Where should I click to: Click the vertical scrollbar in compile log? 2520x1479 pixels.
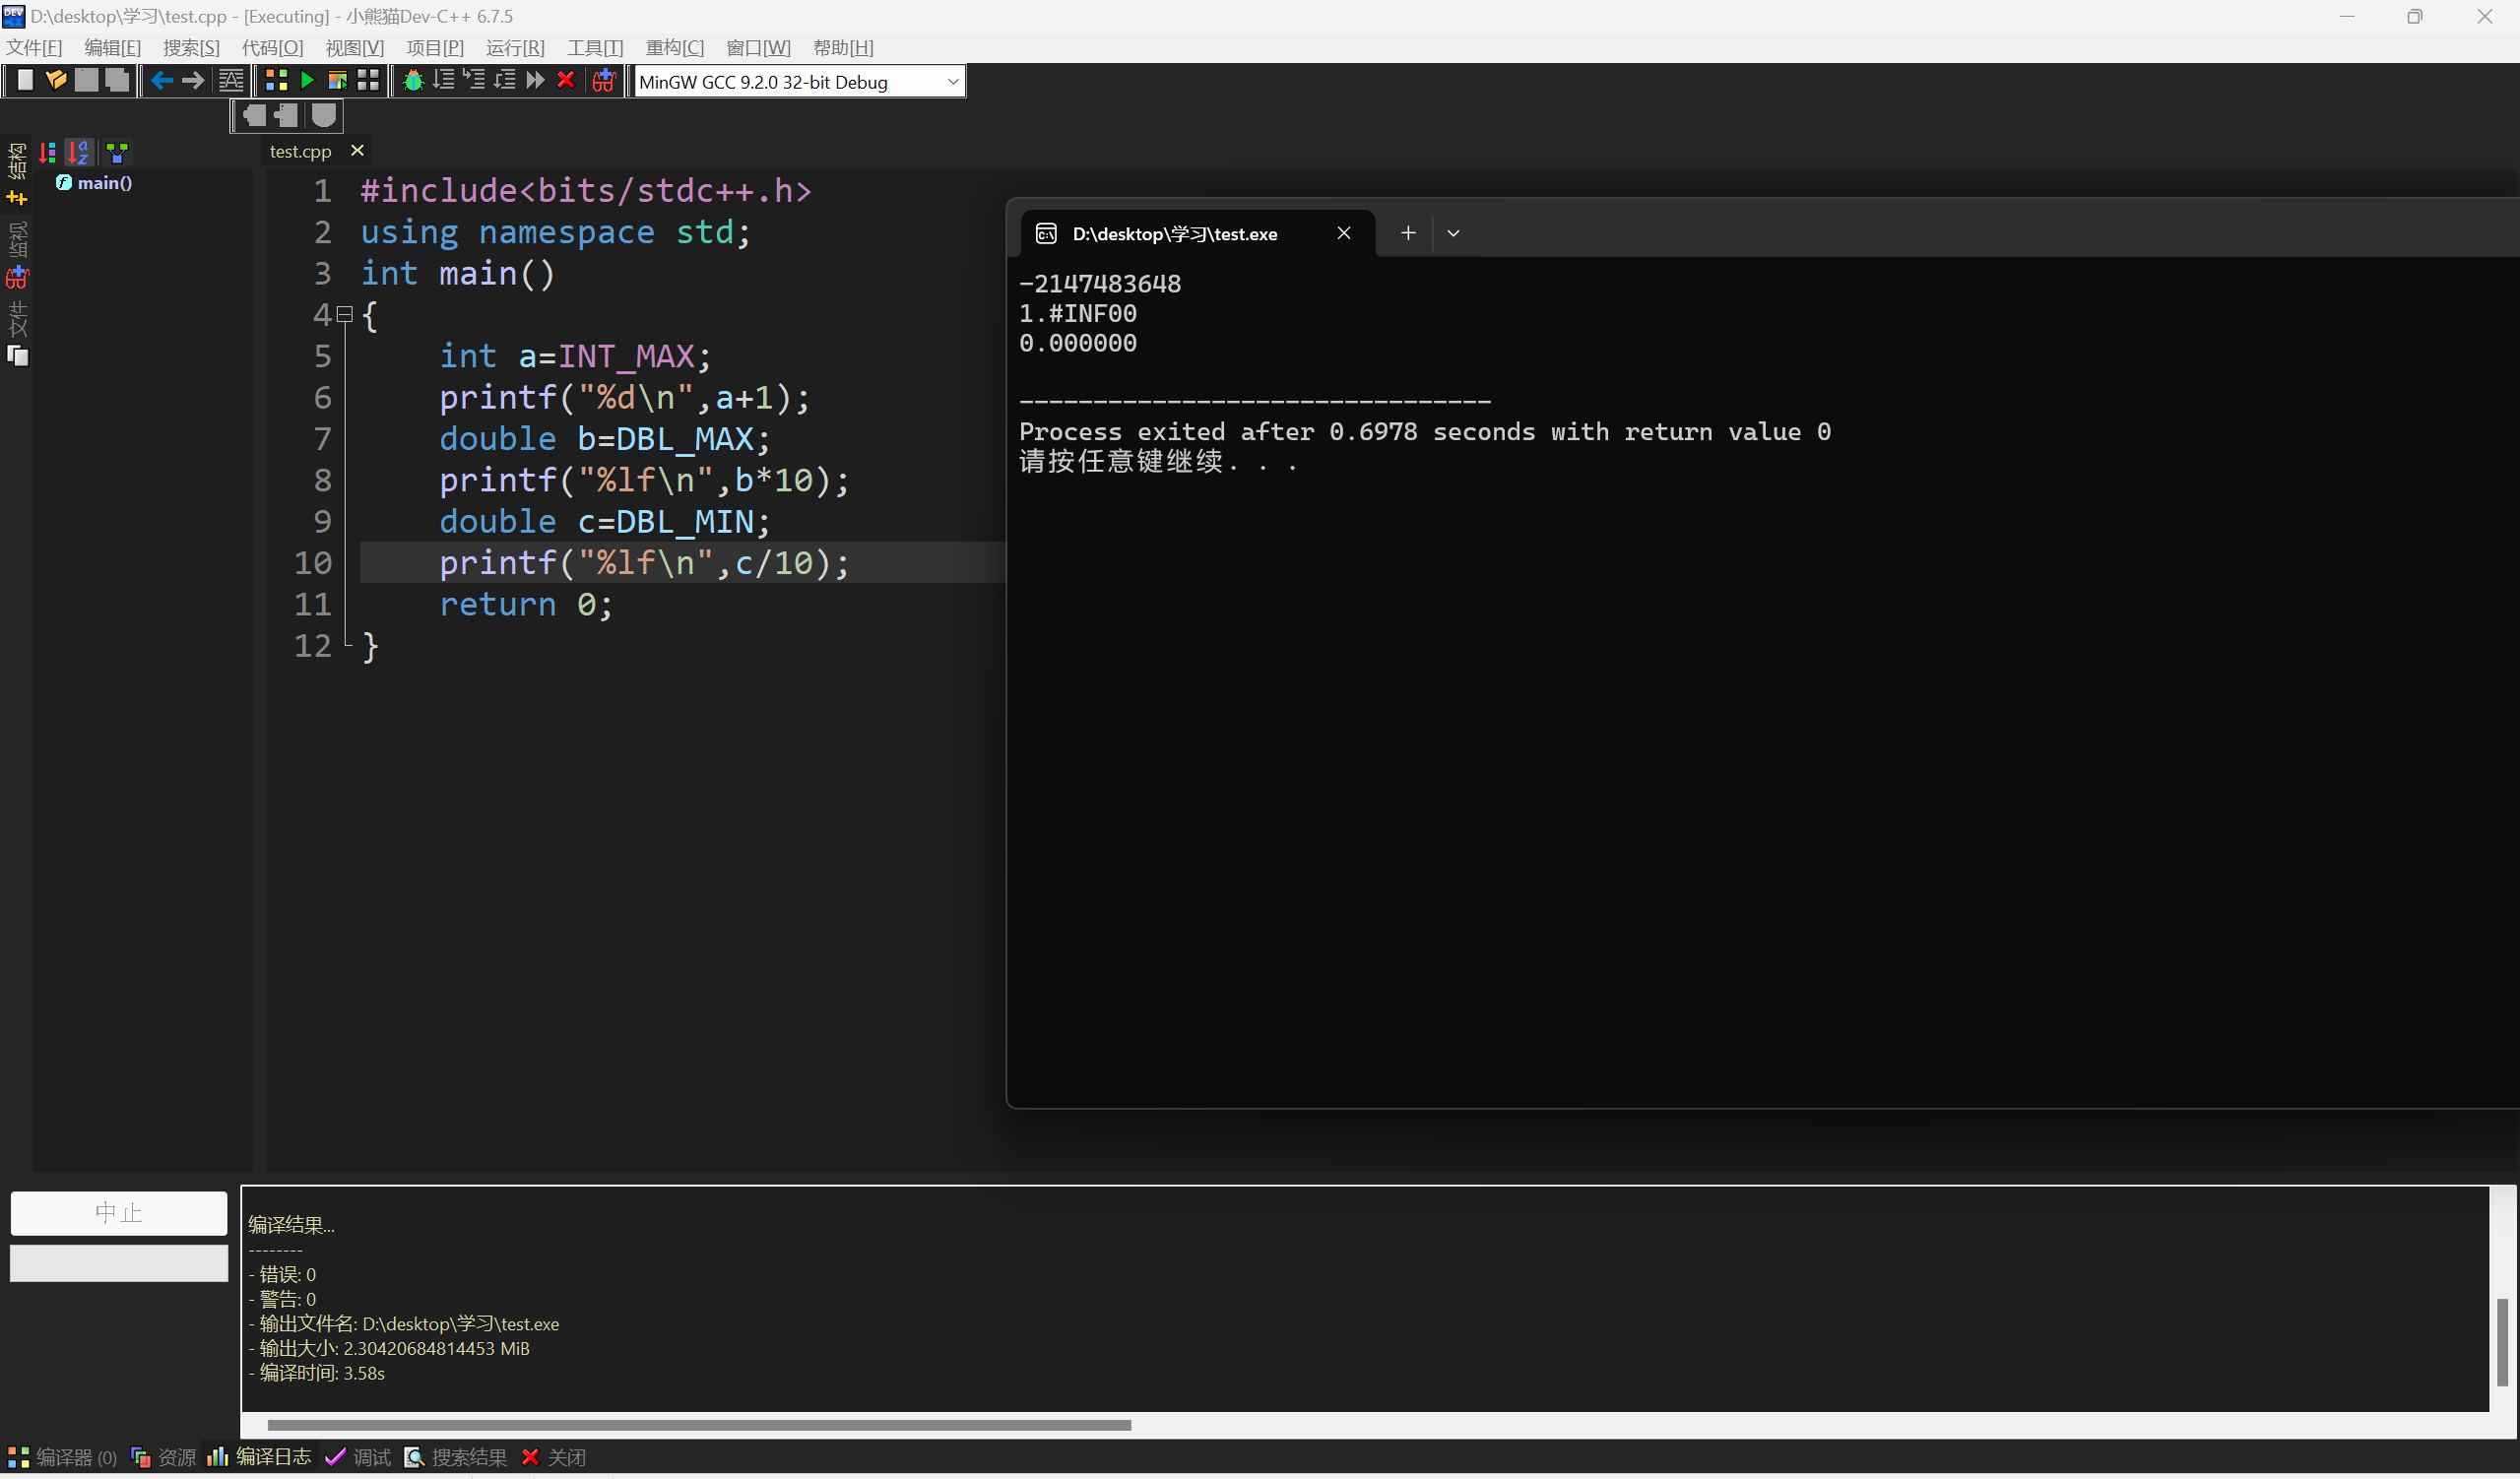2502,1342
